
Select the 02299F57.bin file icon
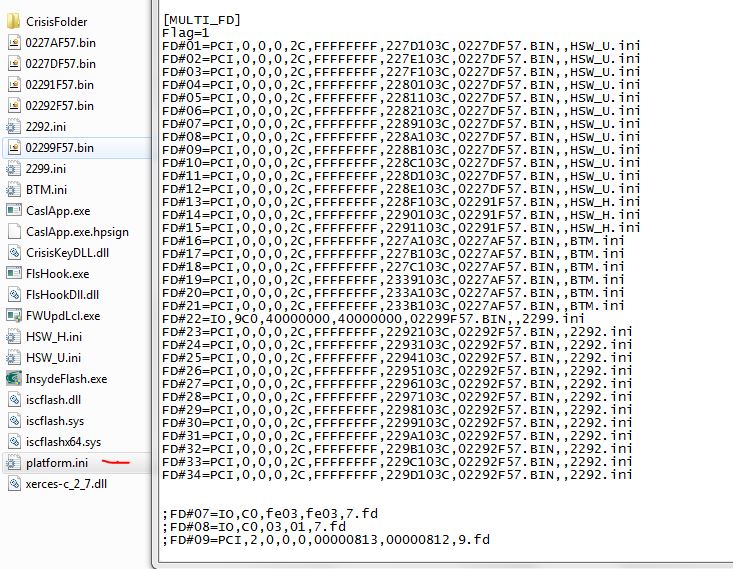click(14, 148)
